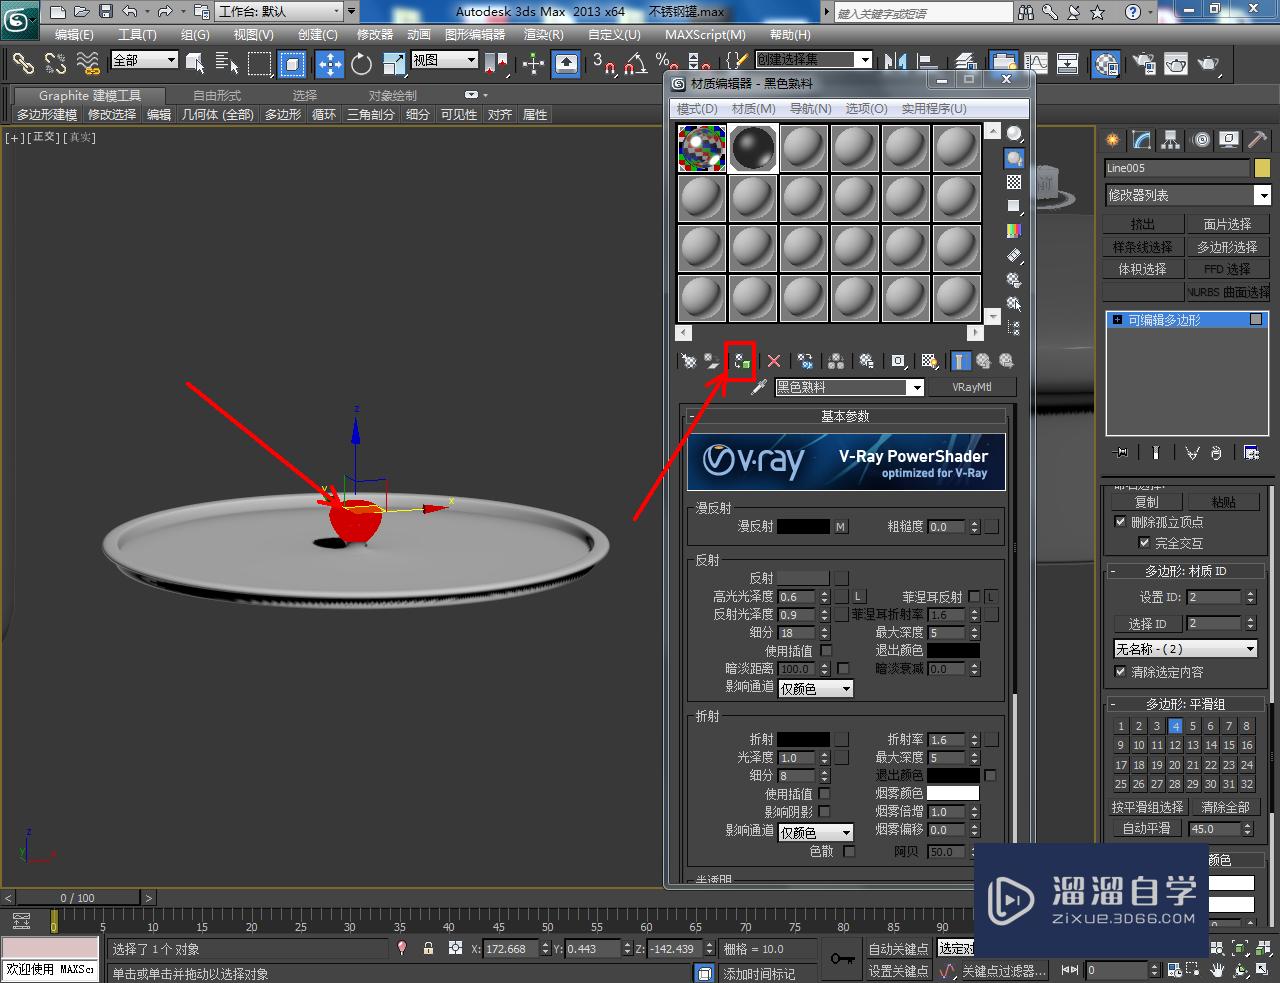Open the 全部 selection filter dropdown
Screen dimensions: 1280x983
click(144, 60)
